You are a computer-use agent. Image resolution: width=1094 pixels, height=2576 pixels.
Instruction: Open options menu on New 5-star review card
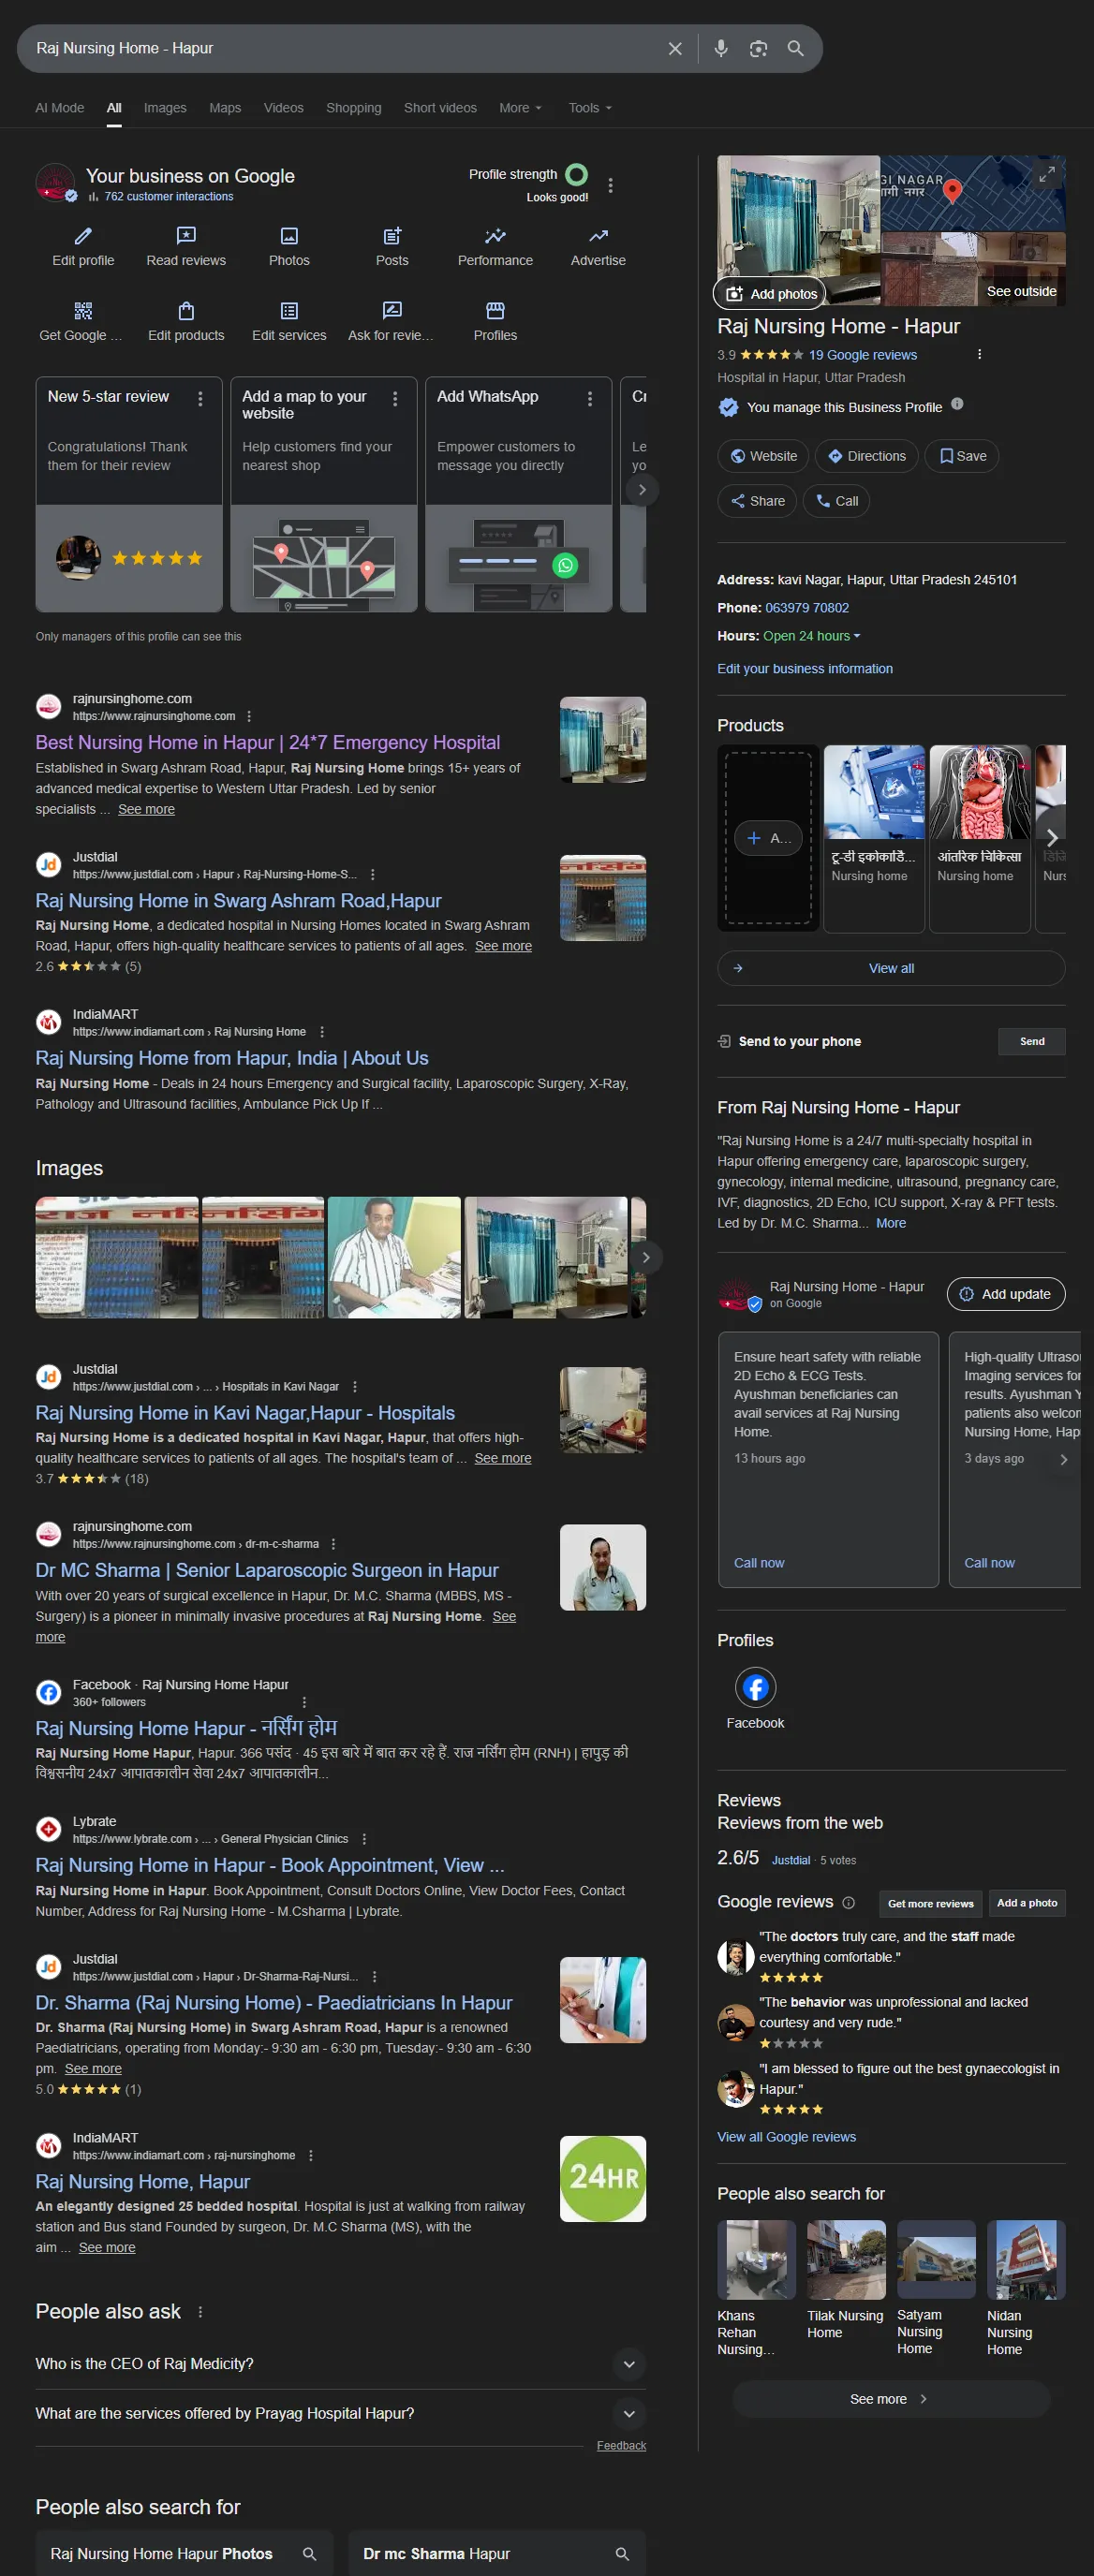pyautogui.click(x=201, y=399)
